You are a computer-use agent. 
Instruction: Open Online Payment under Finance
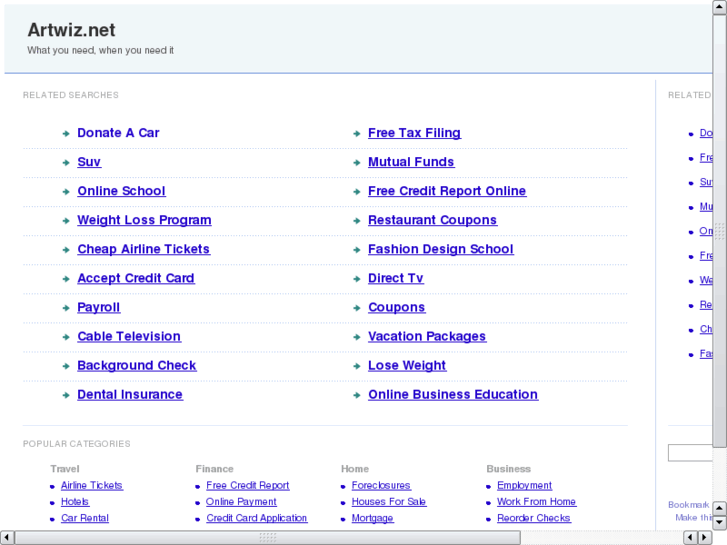click(241, 502)
